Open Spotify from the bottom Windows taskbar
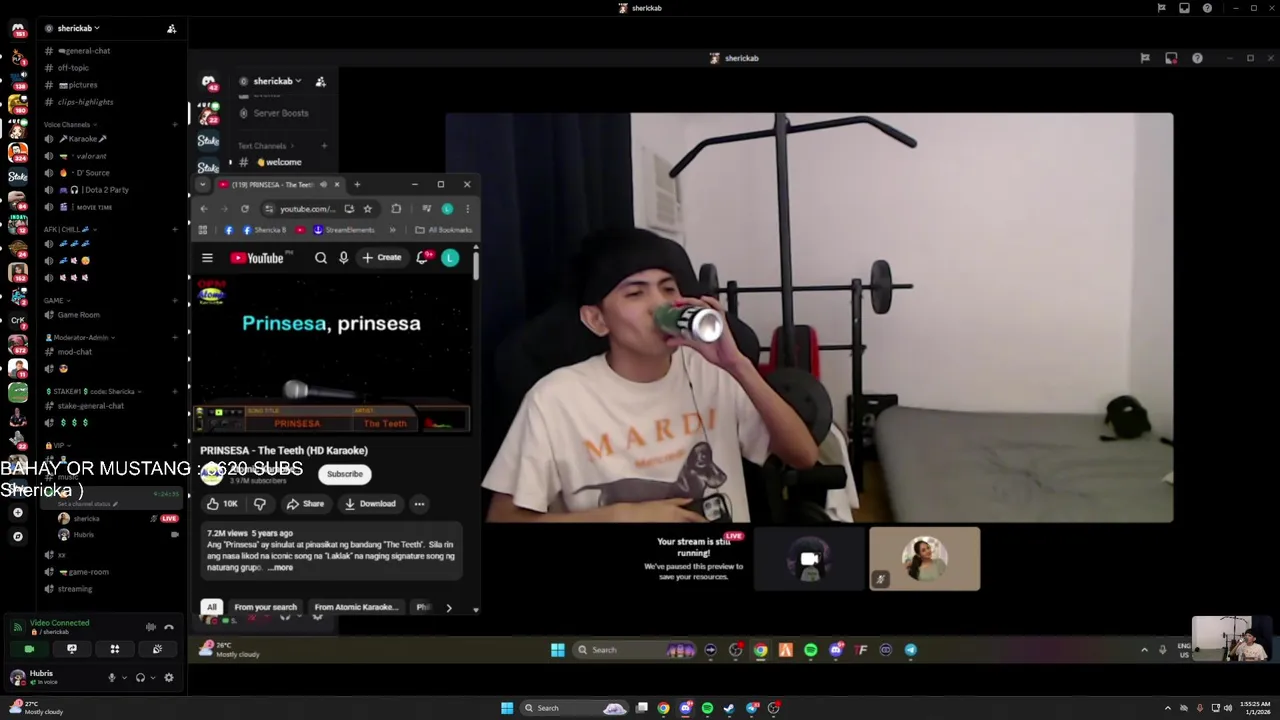This screenshot has height=720, width=1280. pyautogui.click(x=707, y=708)
